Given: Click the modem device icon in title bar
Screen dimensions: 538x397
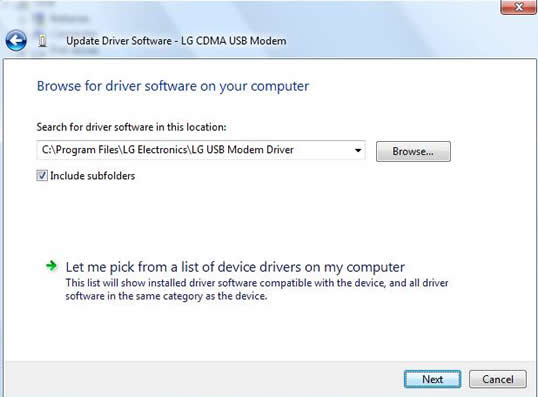Looking at the screenshot, I should tap(43, 41).
